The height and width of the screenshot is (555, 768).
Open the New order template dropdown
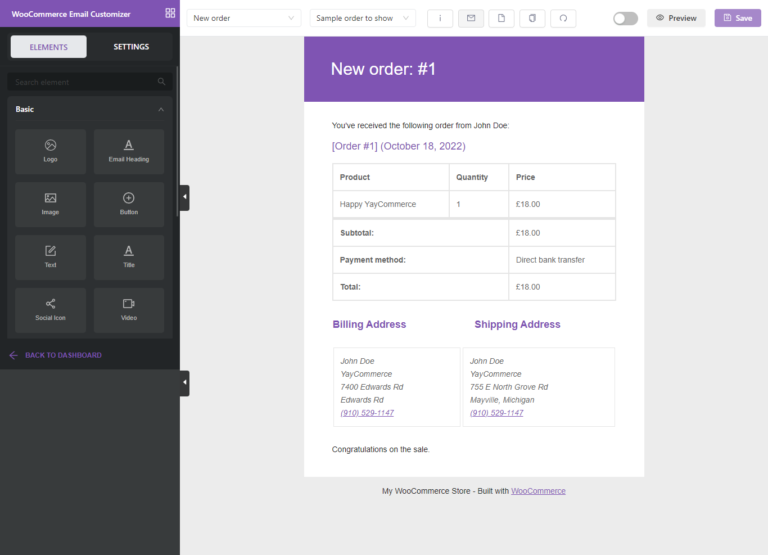[x=243, y=18]
